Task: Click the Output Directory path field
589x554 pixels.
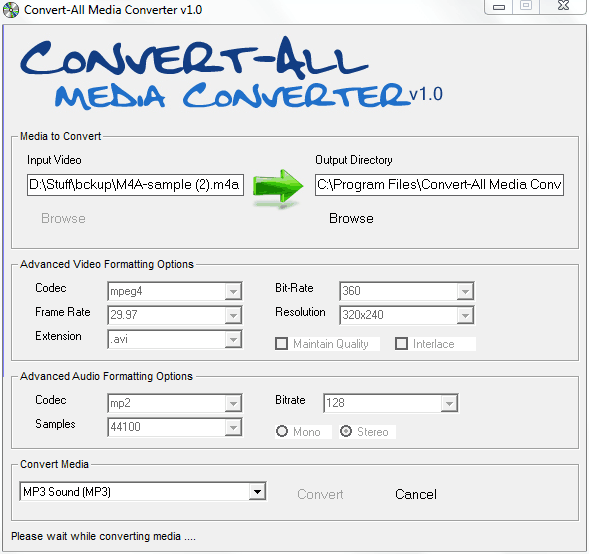Action: click(x=439, y=184)
